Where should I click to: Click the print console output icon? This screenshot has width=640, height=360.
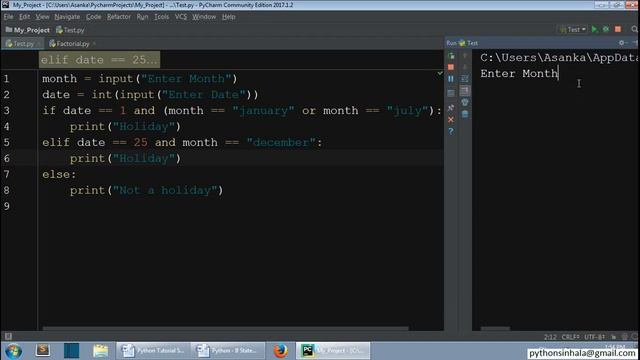(x=464, y=102)
